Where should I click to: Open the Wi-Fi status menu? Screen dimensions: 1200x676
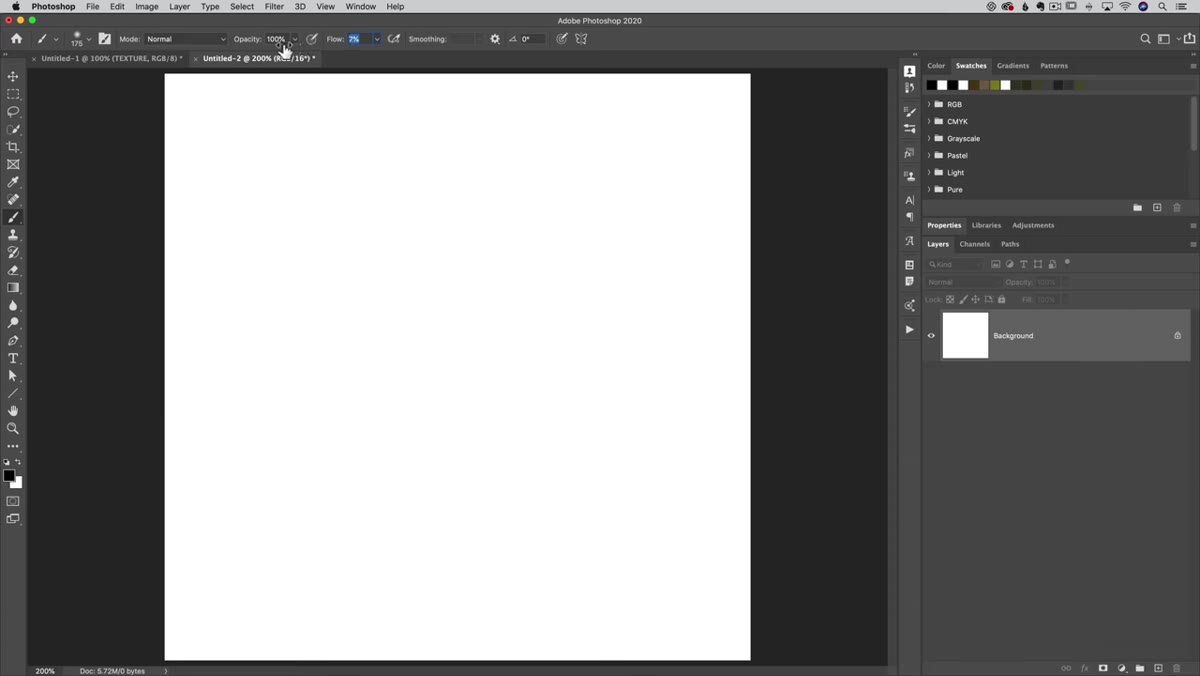click(1125, 6)
